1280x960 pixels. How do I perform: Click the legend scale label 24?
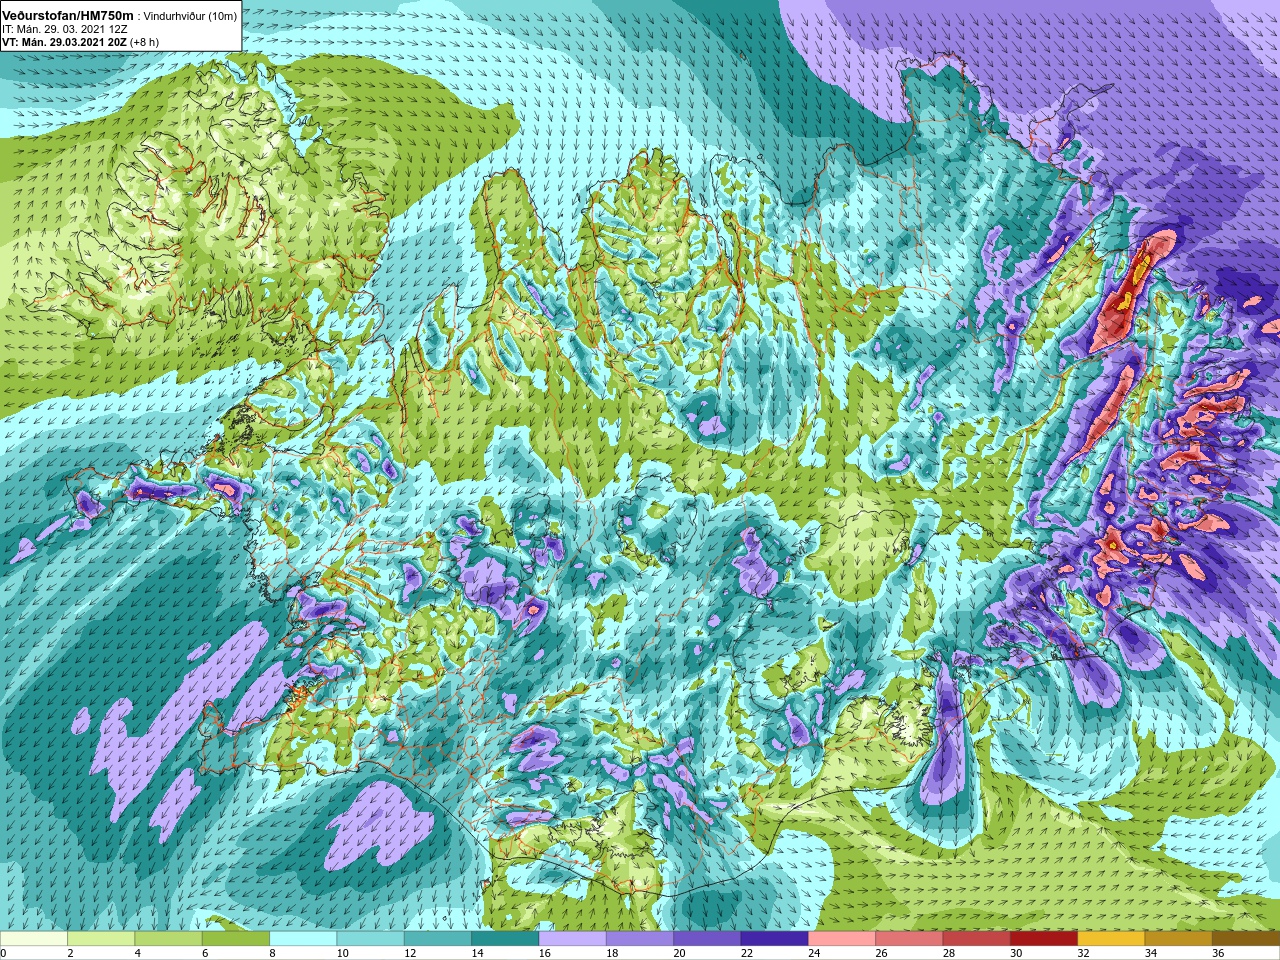[x=814, y=953]
